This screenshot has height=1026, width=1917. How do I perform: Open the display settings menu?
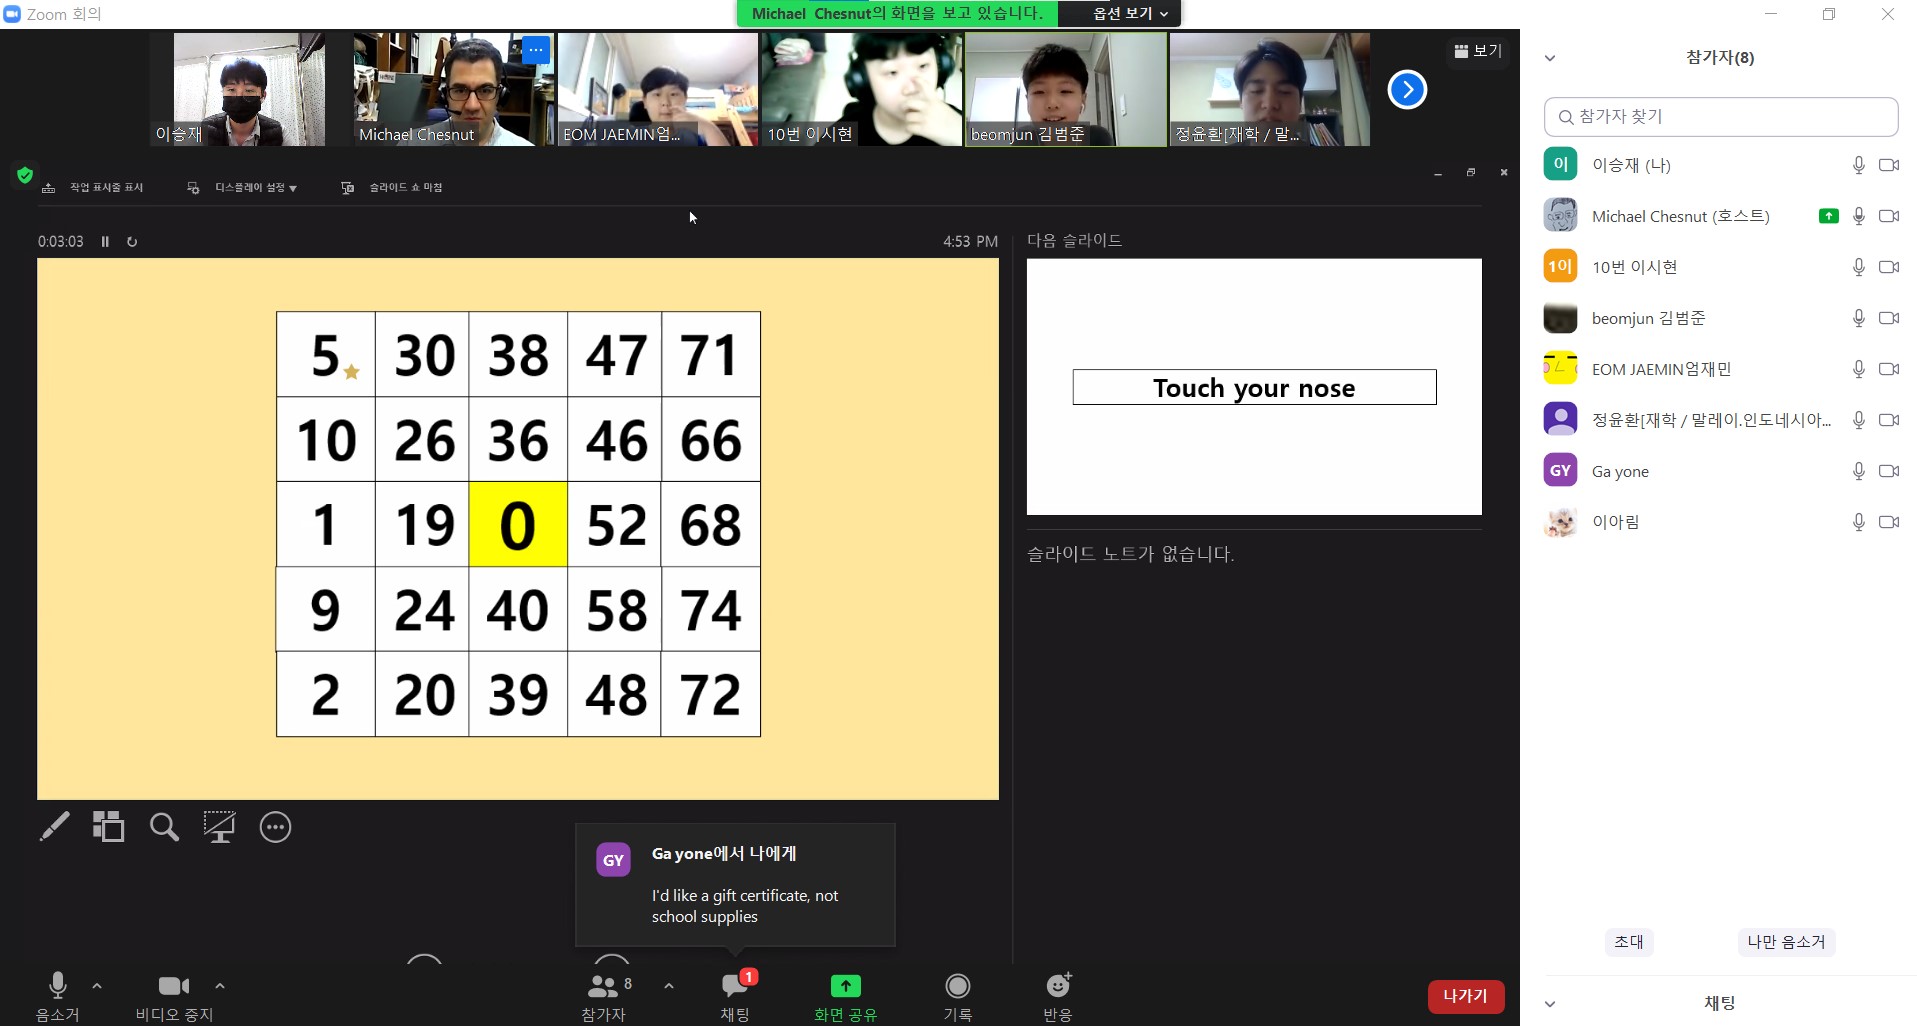click(242, 188)
